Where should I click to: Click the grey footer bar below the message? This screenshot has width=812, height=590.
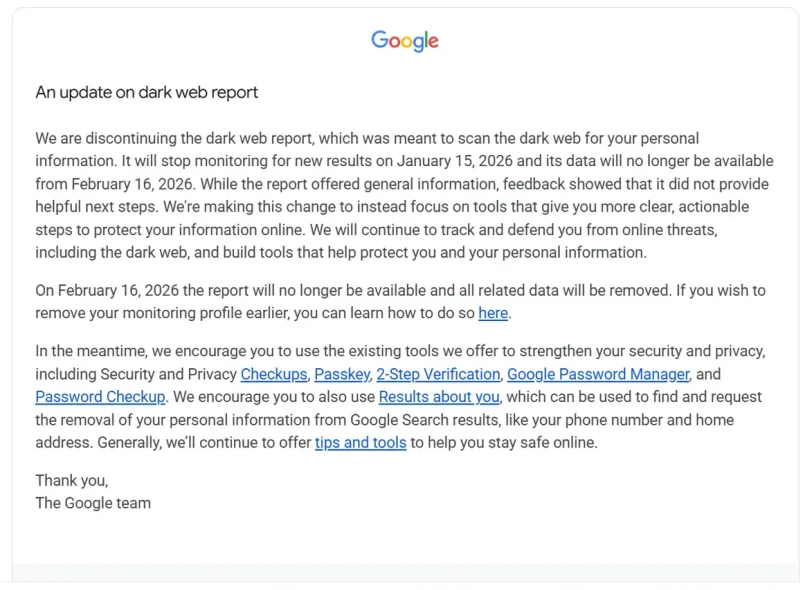point(405,573)
